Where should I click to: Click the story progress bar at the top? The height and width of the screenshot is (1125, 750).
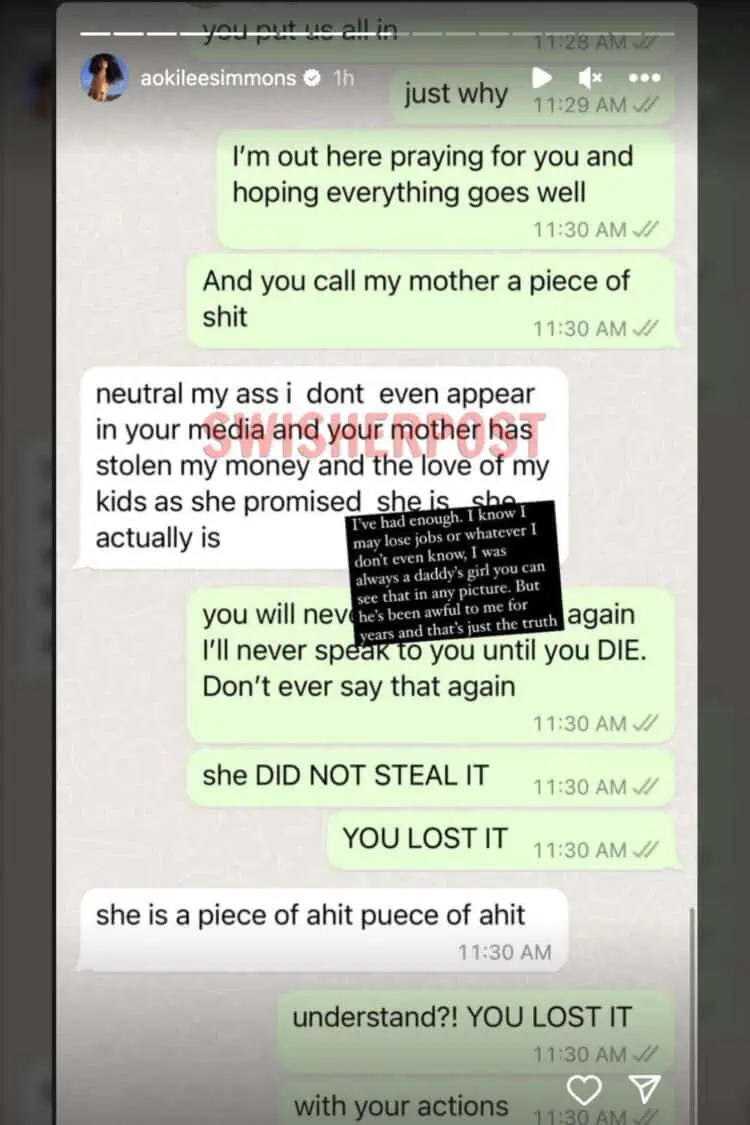[377, 34]
